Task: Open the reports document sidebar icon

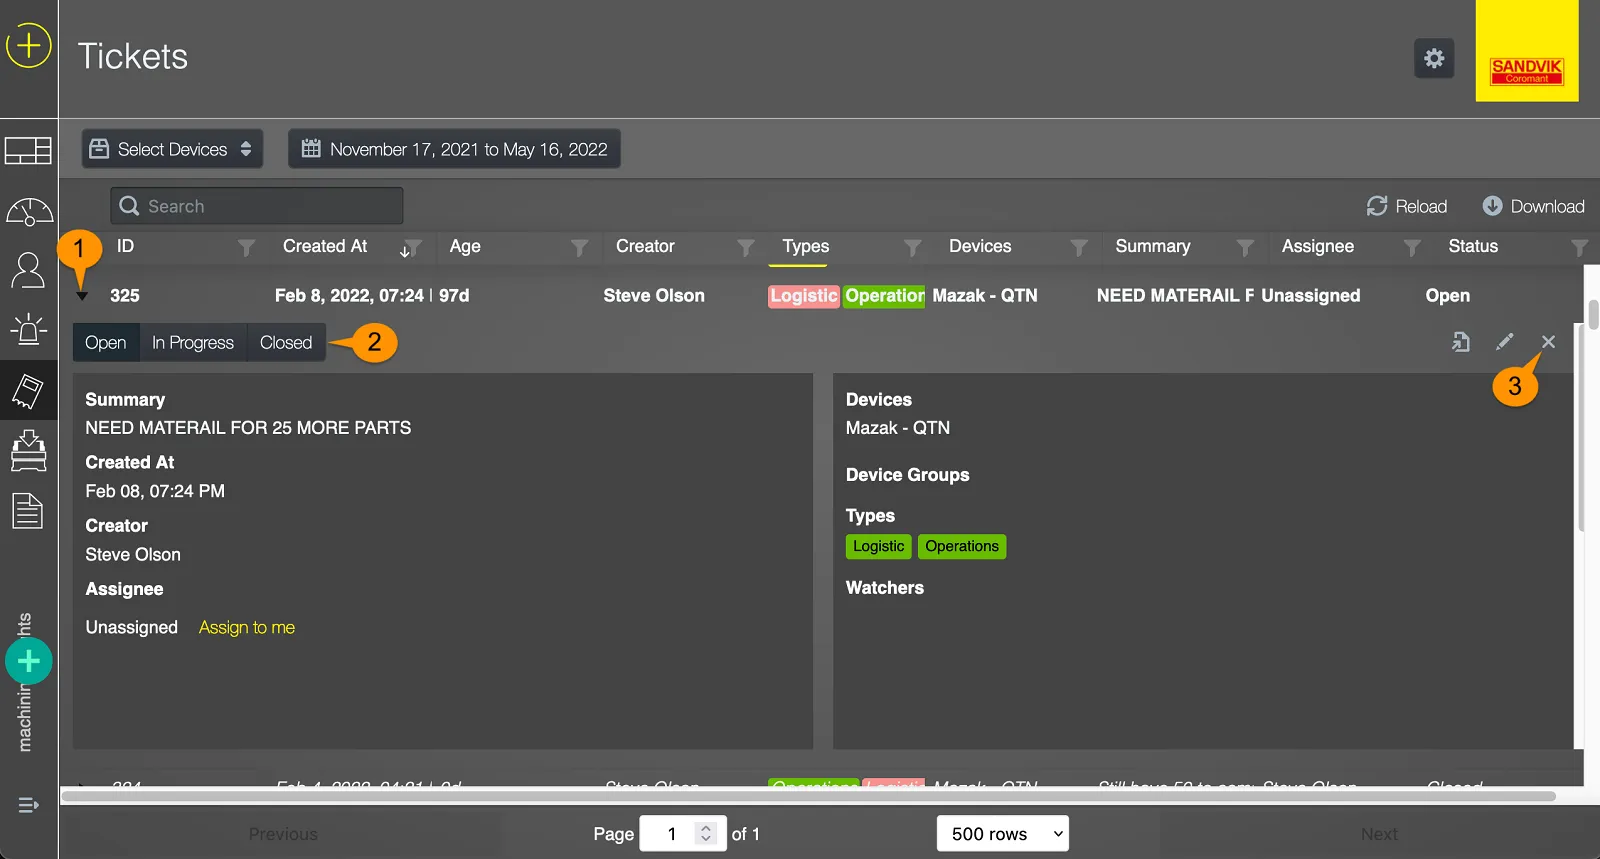Action: coord(28,511)
